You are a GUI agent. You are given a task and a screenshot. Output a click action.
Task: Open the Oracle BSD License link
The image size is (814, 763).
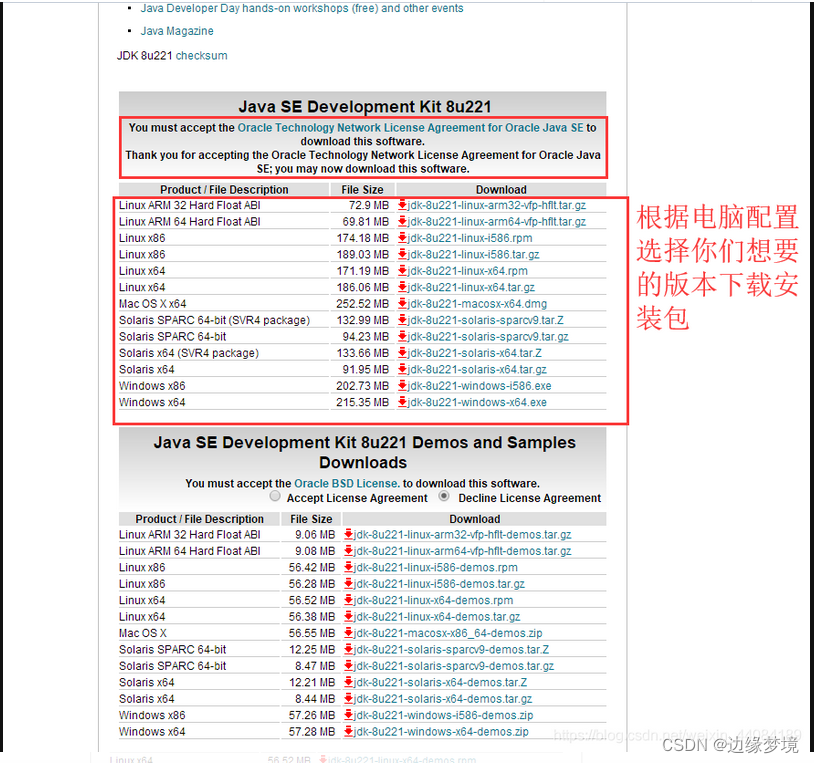(347, 483)
